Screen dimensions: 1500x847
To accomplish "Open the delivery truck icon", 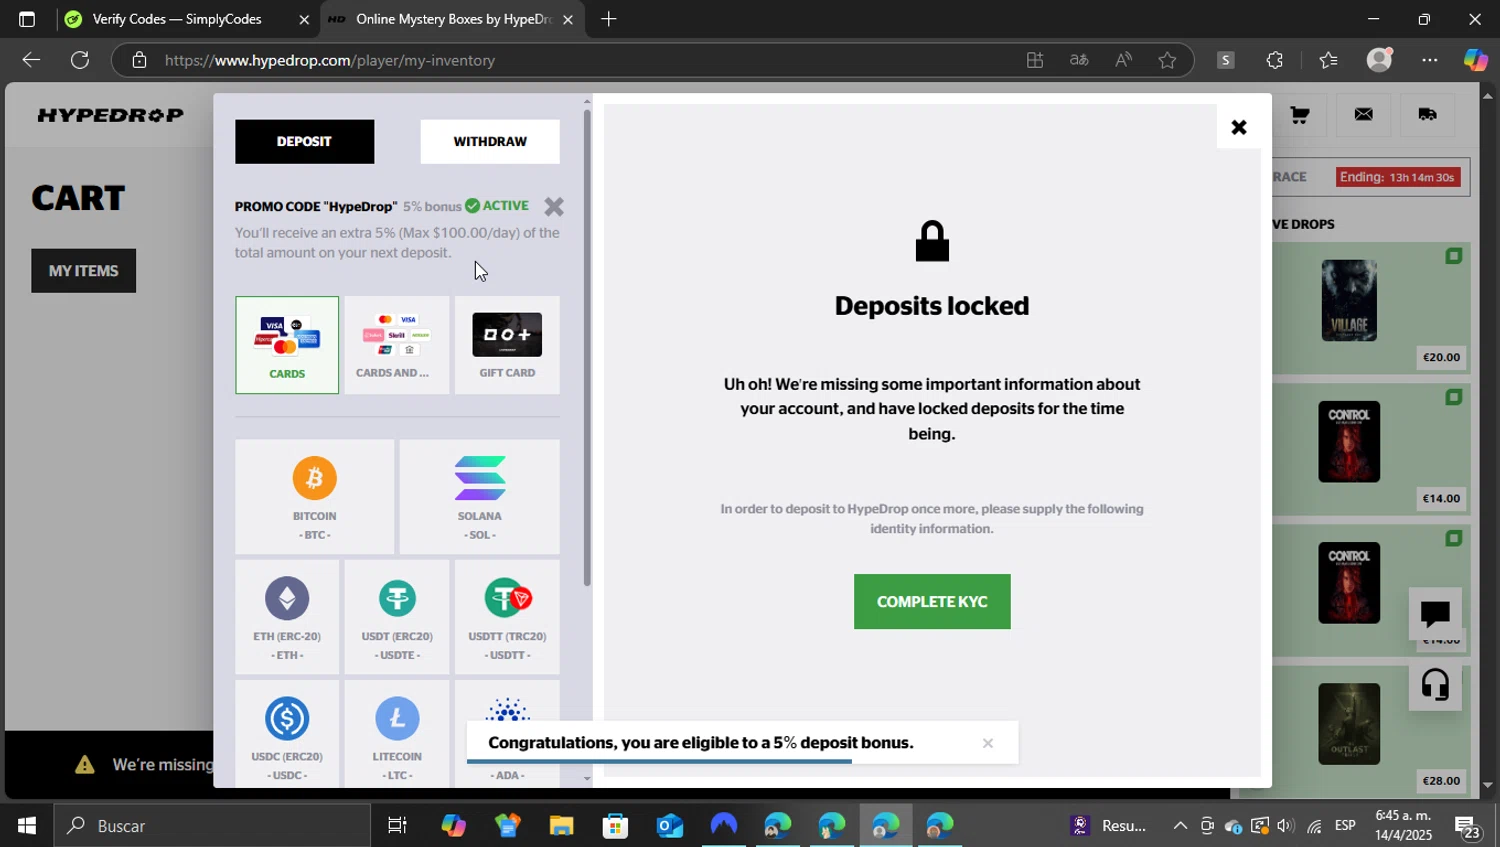I will click(1427, 115).
